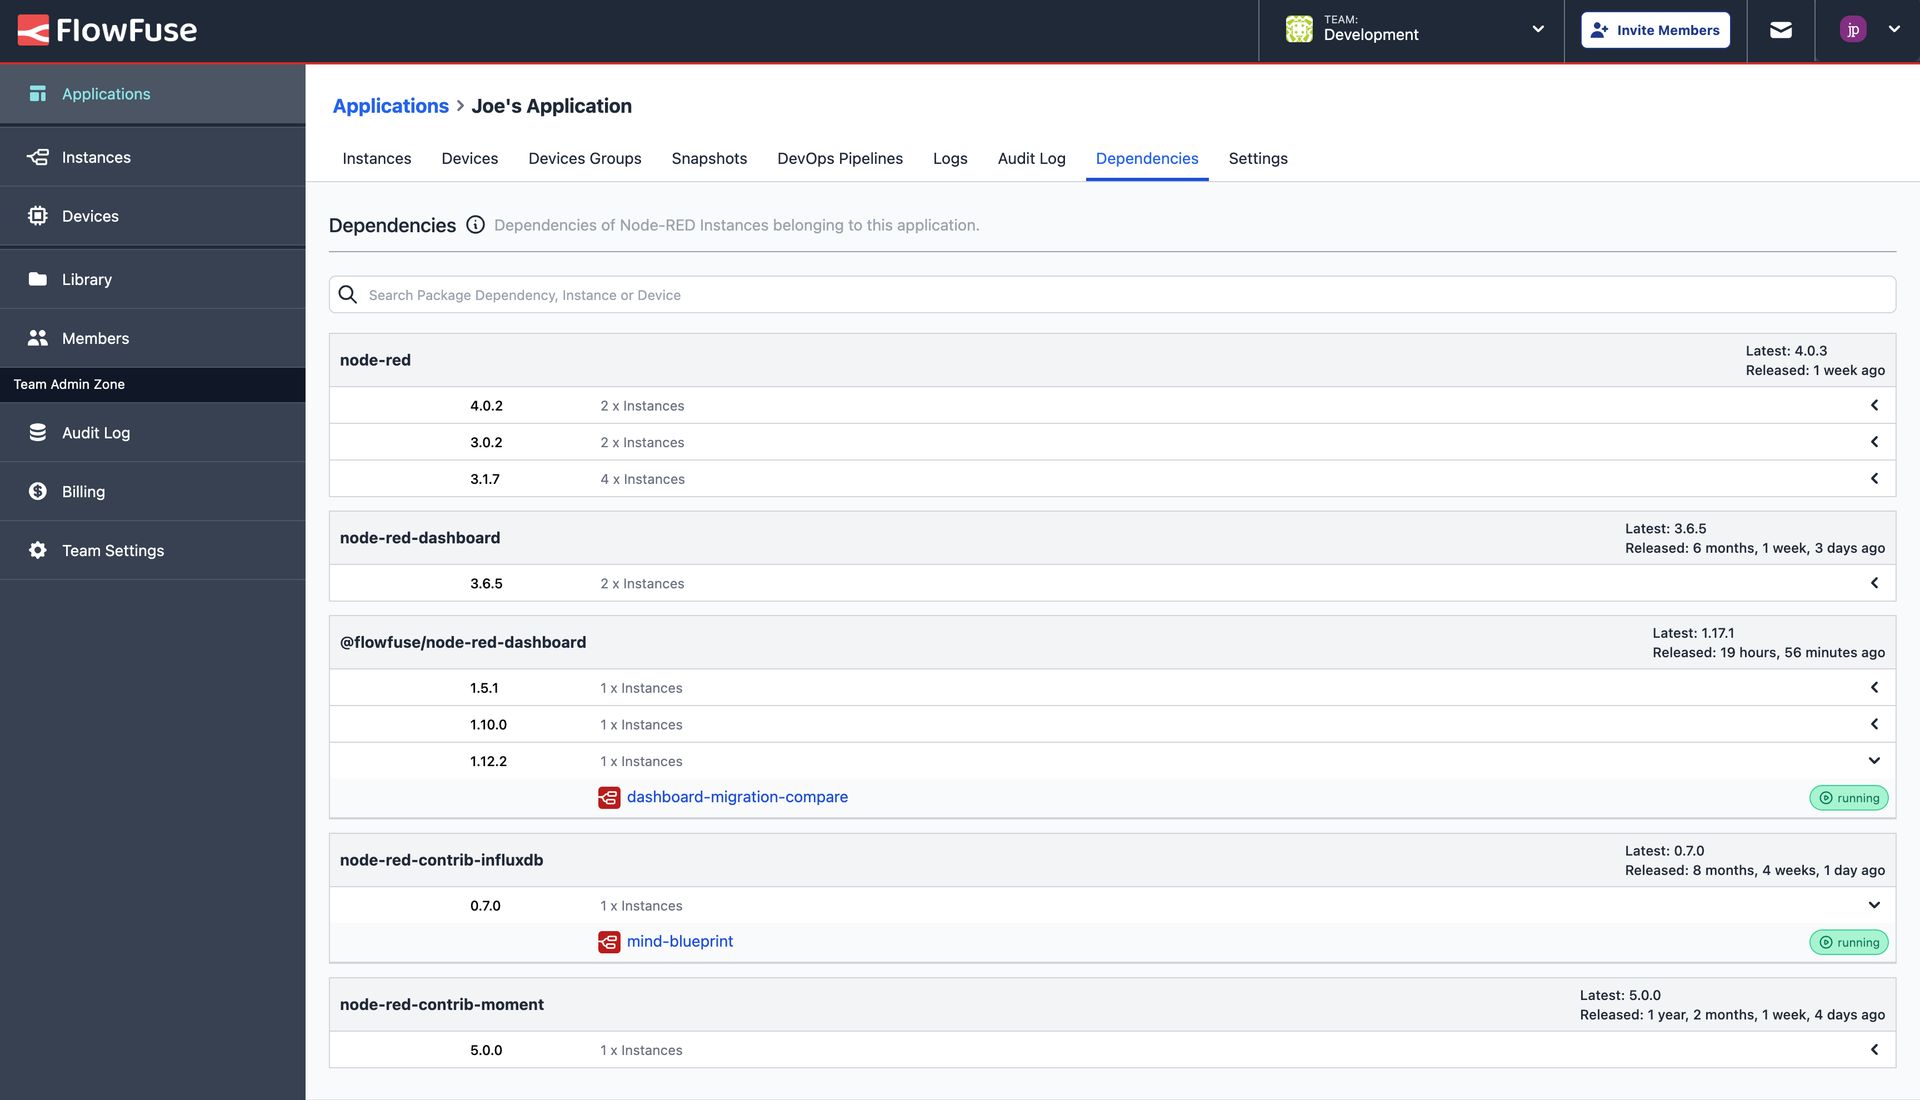
Task: Click the Applications sidebar icon
Action: pyautogui.click(x=36, y=94)
